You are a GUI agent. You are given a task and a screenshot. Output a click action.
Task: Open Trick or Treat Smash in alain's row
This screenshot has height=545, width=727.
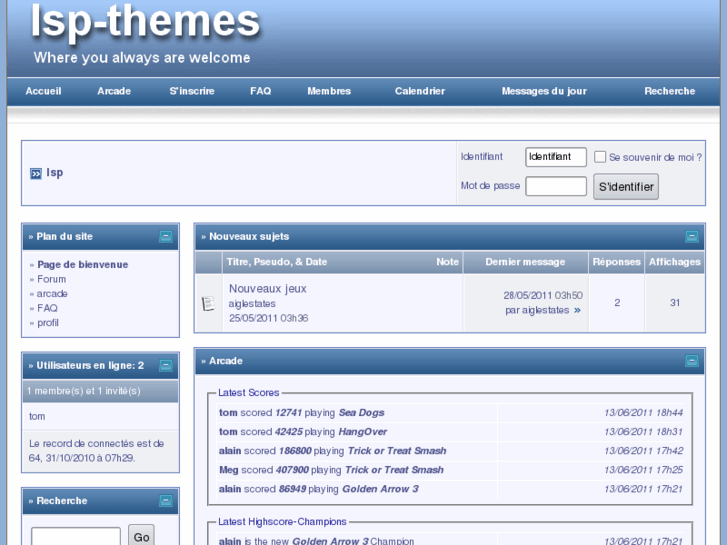(397, 451)
